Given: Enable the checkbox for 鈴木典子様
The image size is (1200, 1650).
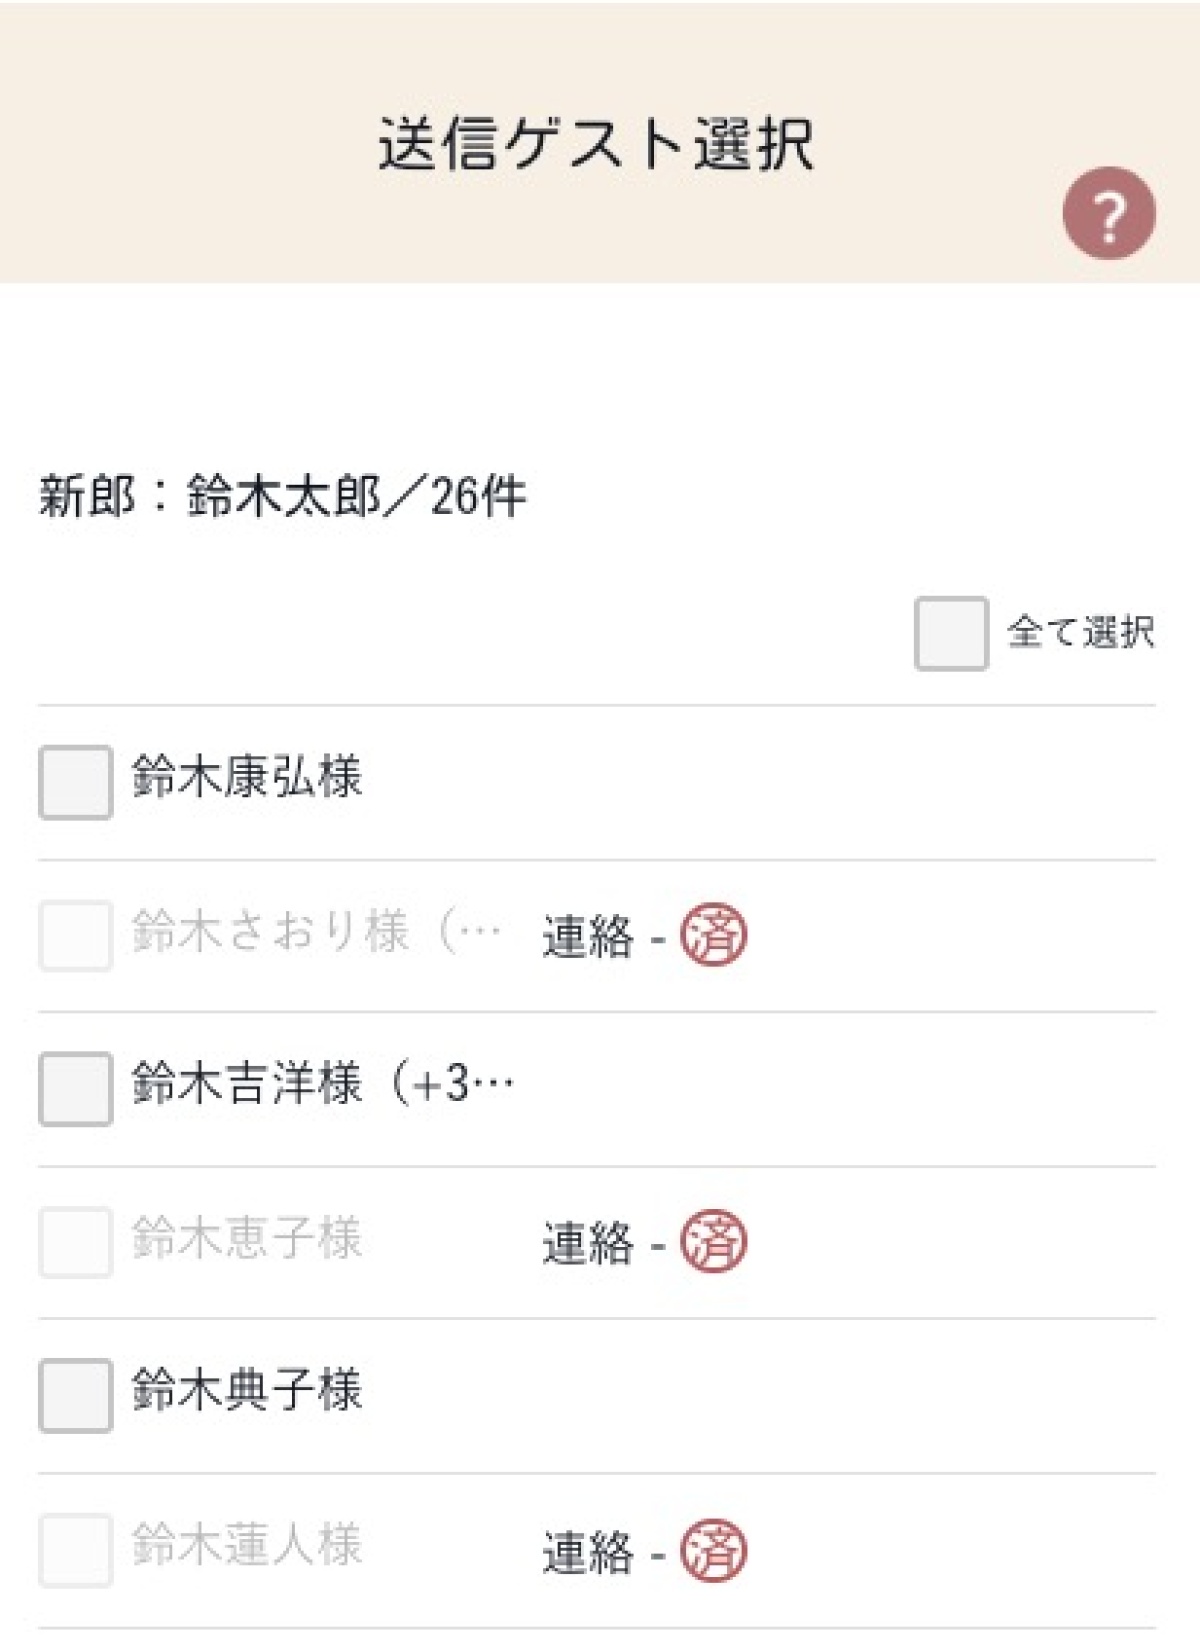Looking at the screenshot, I should coord(75,1395).
